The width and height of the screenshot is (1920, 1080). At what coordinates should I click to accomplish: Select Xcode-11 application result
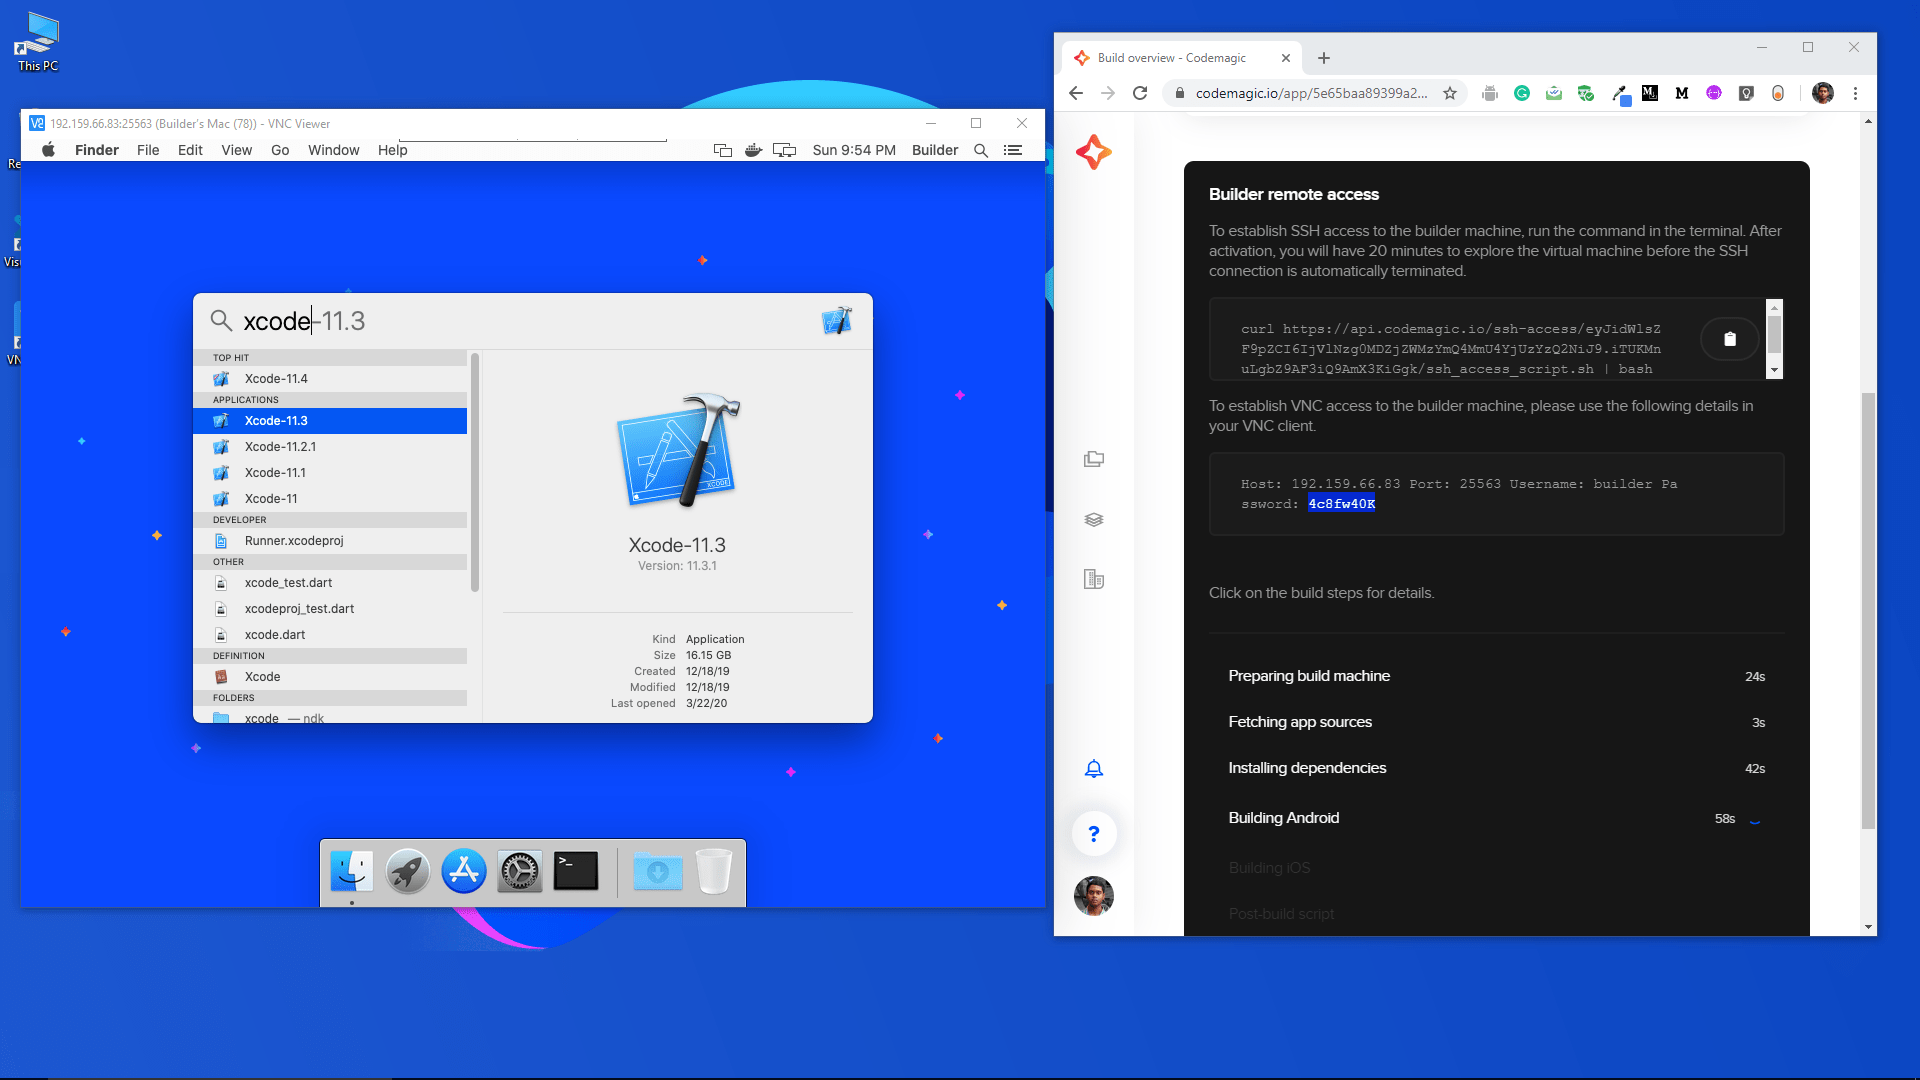330,499
